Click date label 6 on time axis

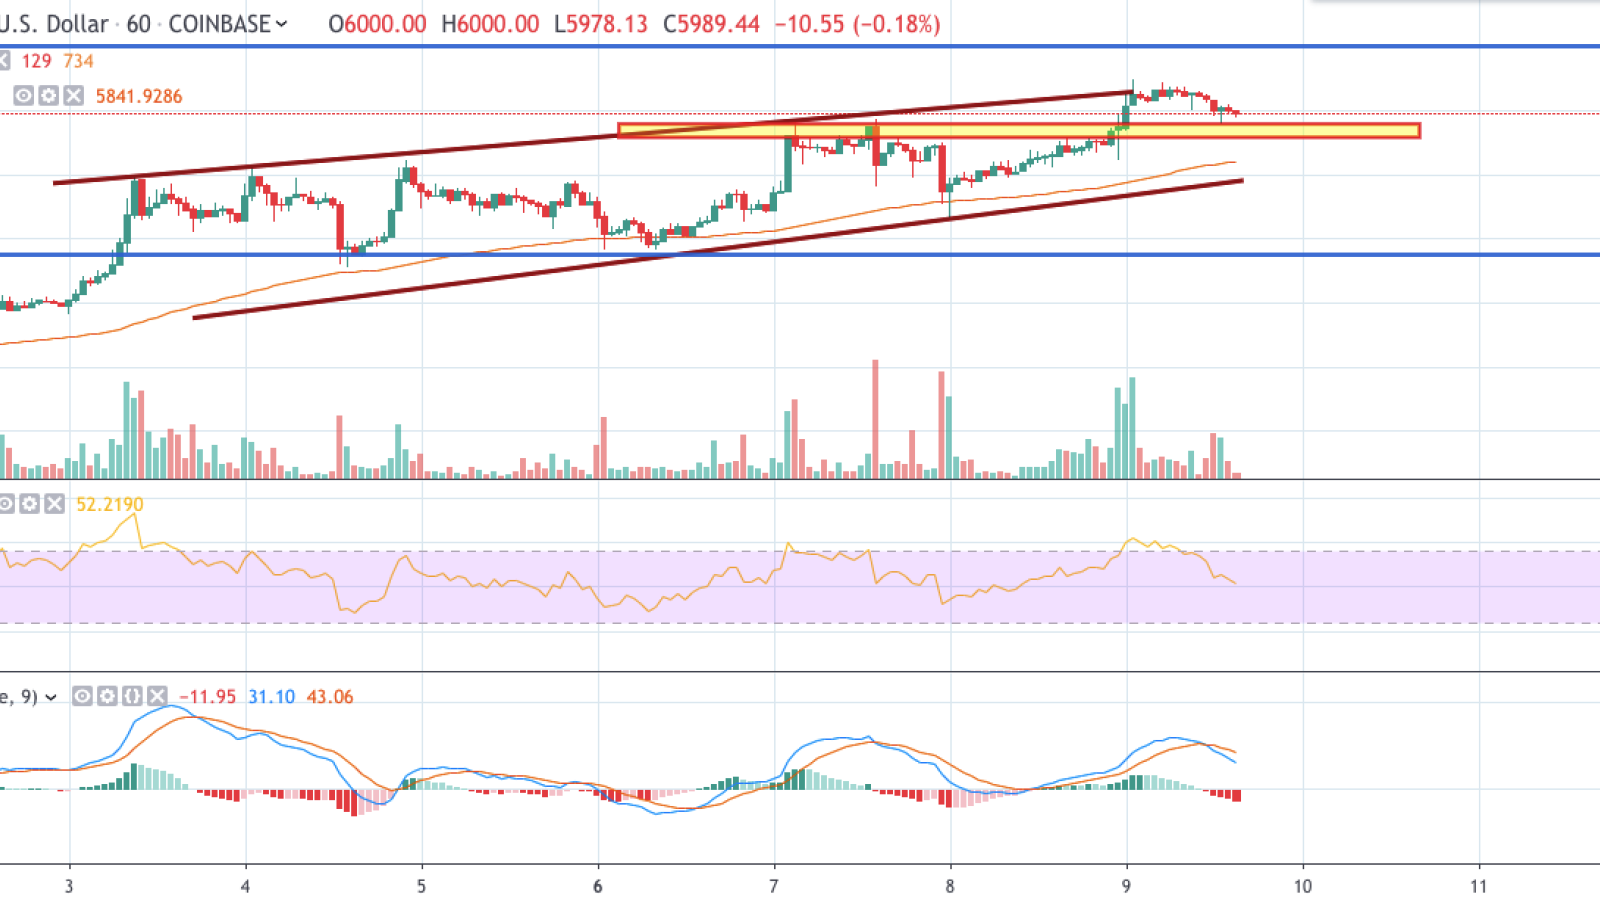[x=597, y=886]
